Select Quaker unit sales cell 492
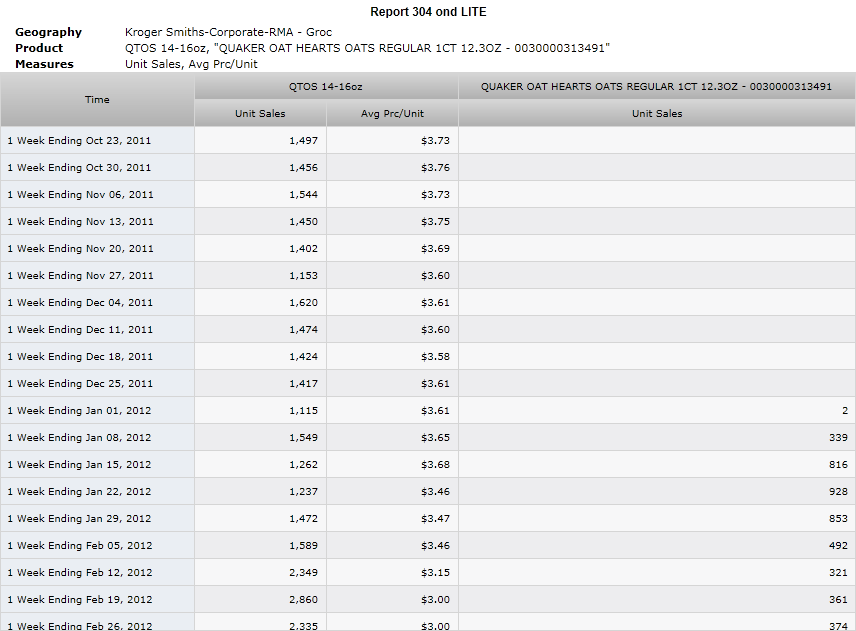 pyautogui.click(x=657, y=546)
